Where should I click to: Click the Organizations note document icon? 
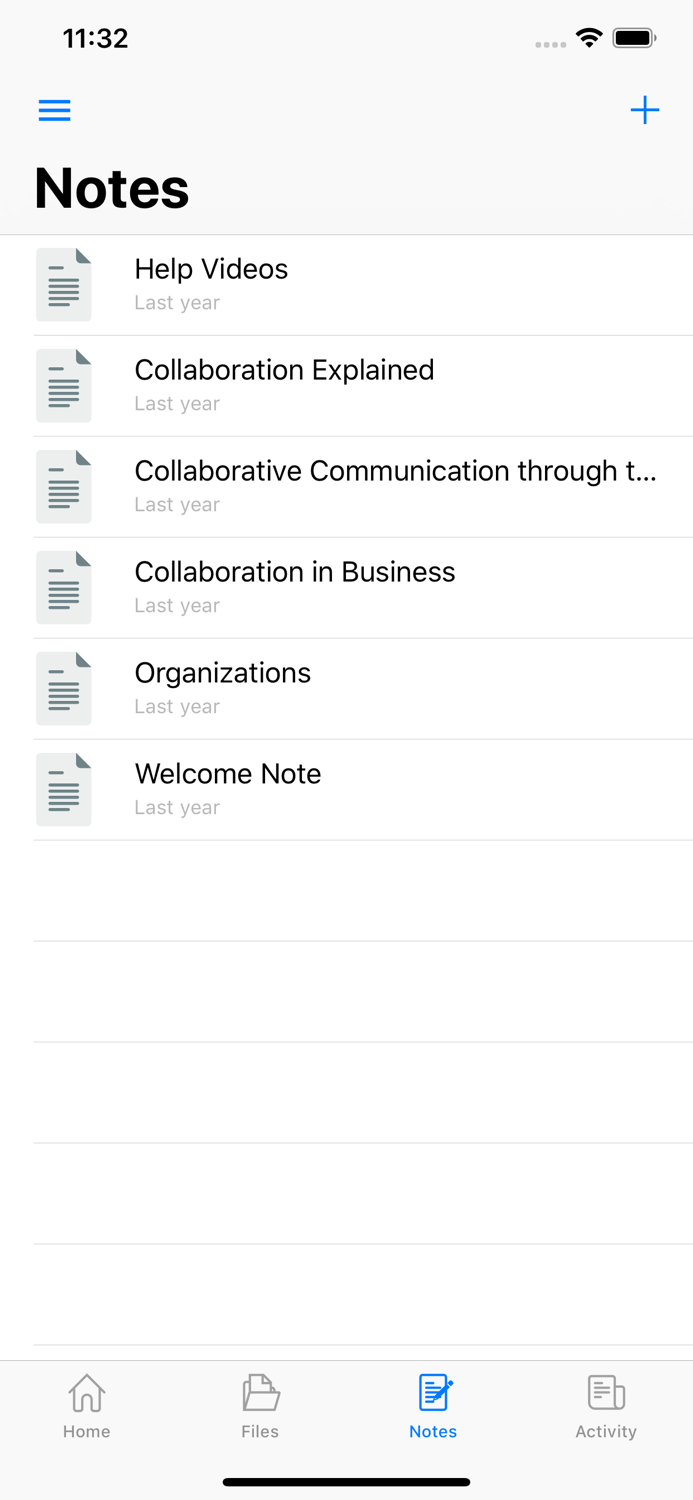point(64,689)
